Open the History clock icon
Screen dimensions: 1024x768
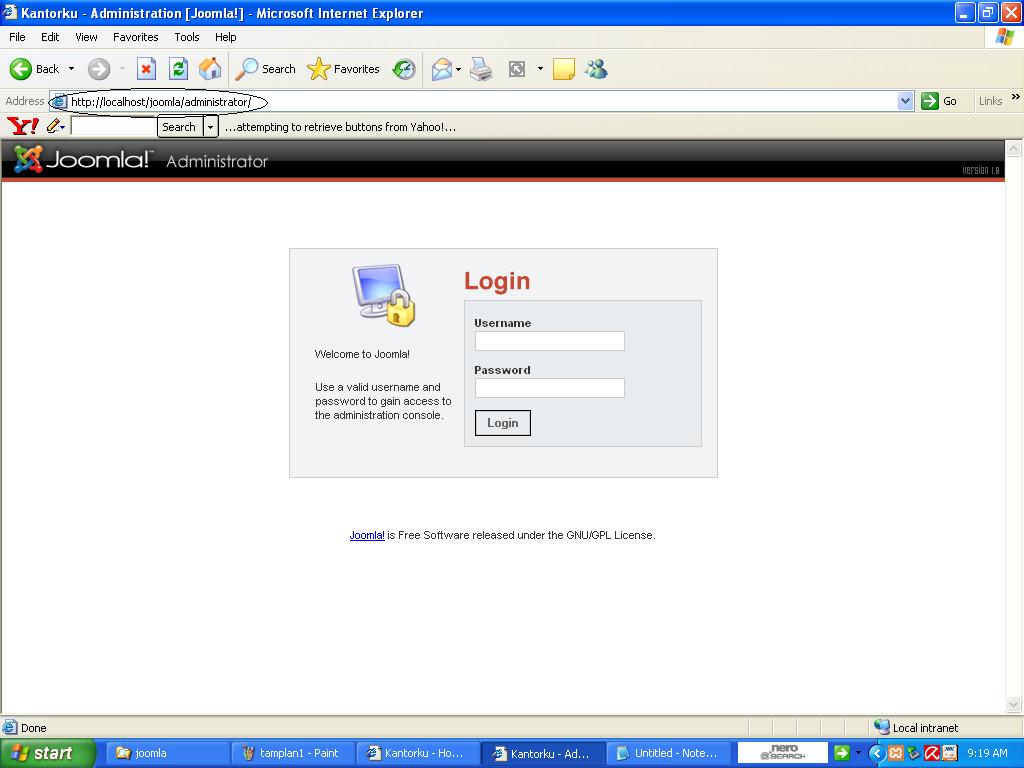[404, 69]
